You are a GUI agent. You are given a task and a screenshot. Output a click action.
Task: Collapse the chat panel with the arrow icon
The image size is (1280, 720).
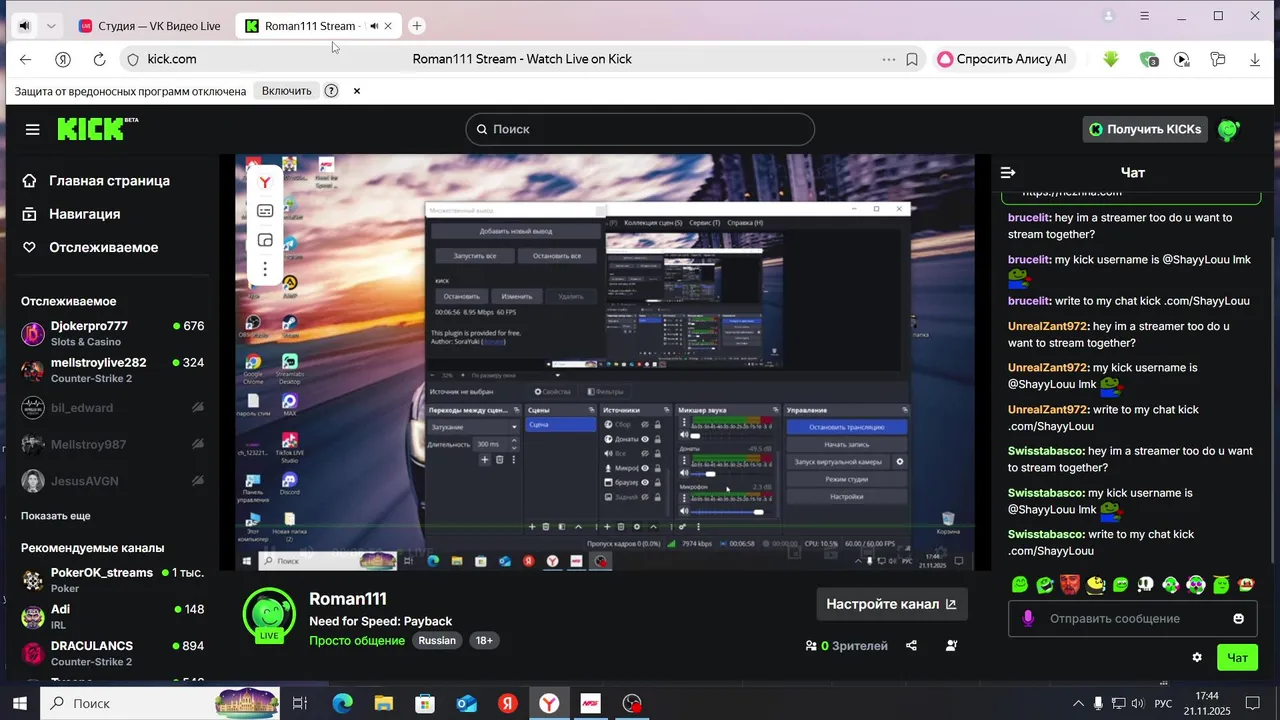tap(1008, 173)
